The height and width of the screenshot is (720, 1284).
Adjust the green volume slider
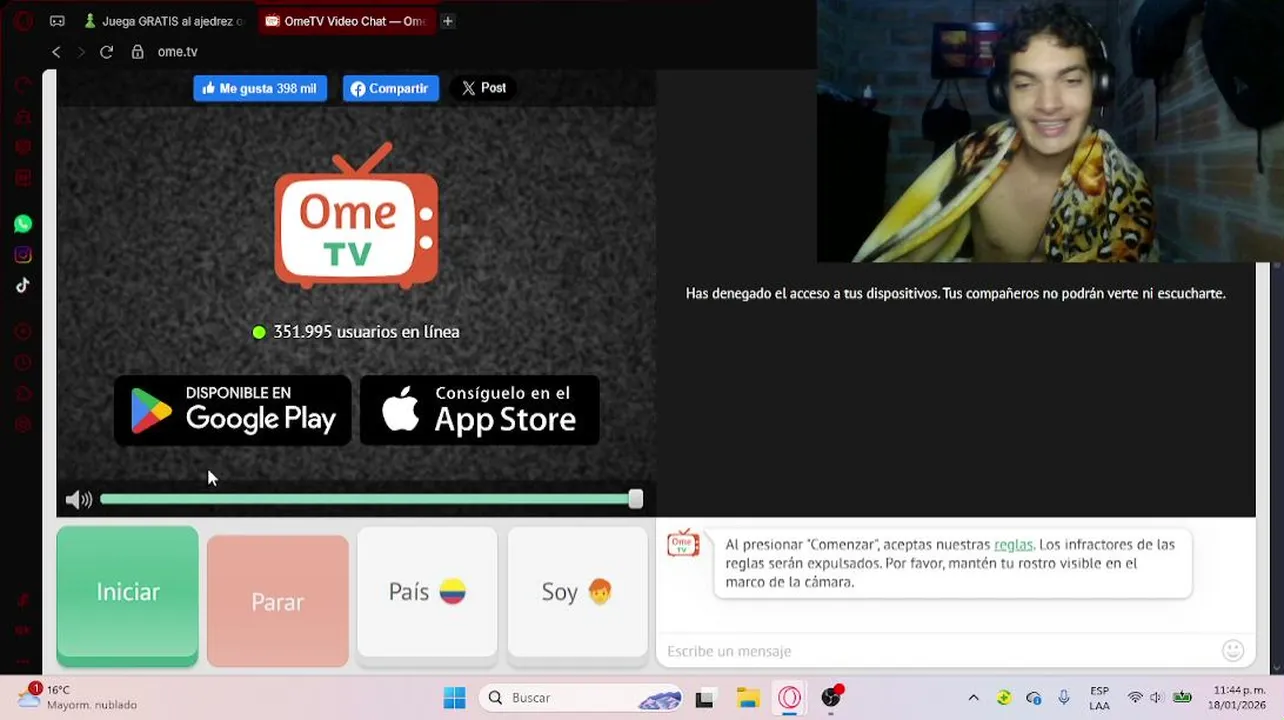click(x=368, y=499)
